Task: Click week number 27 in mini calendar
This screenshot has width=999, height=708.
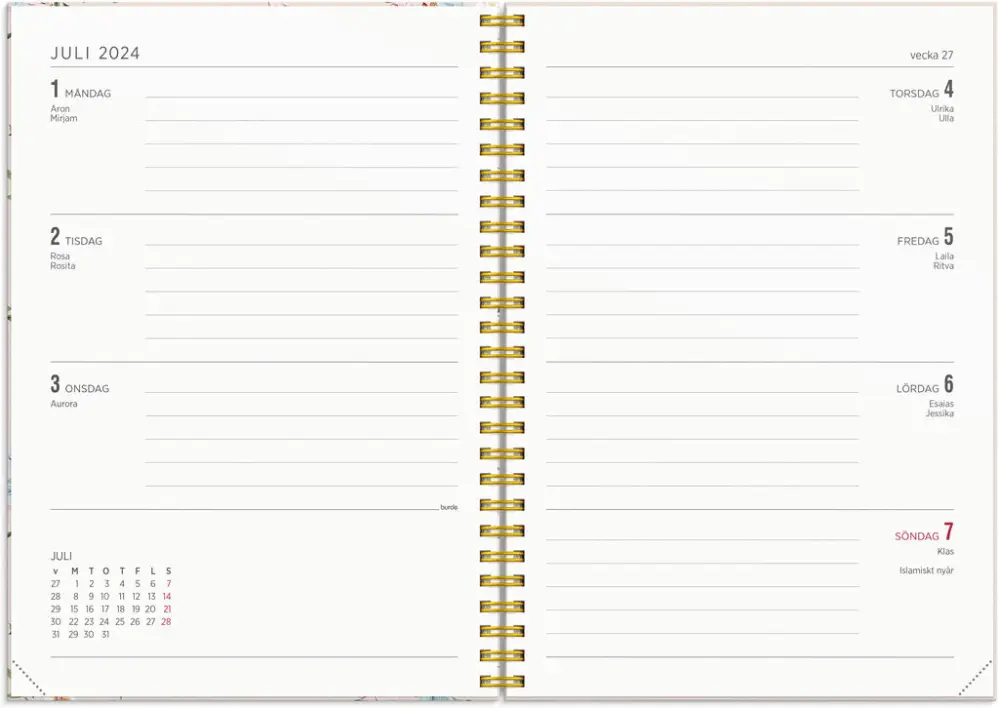Action: [55, 584]
